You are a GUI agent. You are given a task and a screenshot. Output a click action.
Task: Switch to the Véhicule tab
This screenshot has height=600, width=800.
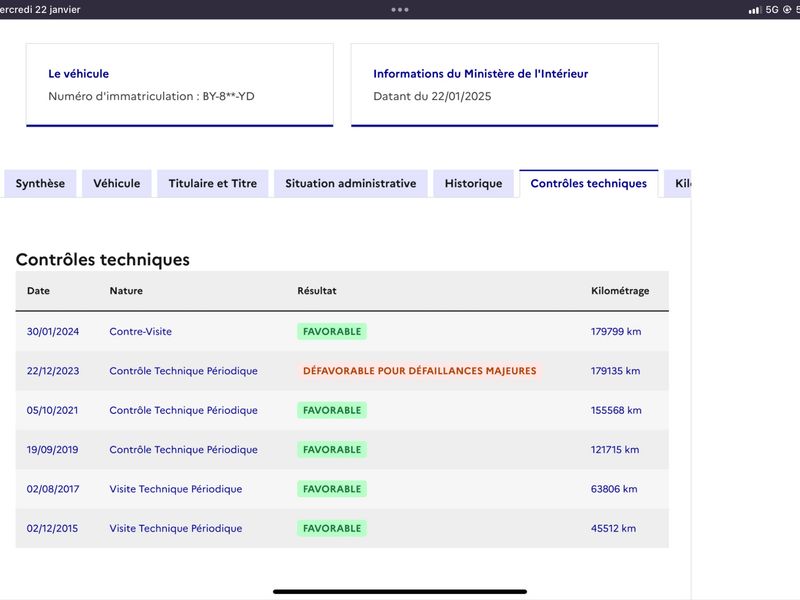pyautogui.click(x=117, y=184)
